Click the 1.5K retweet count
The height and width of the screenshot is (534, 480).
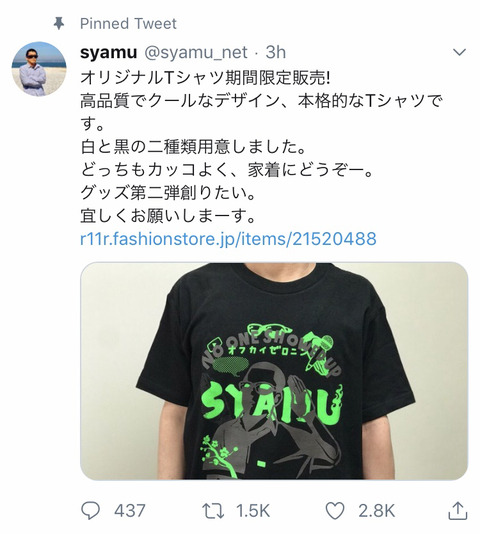point(253,511)
